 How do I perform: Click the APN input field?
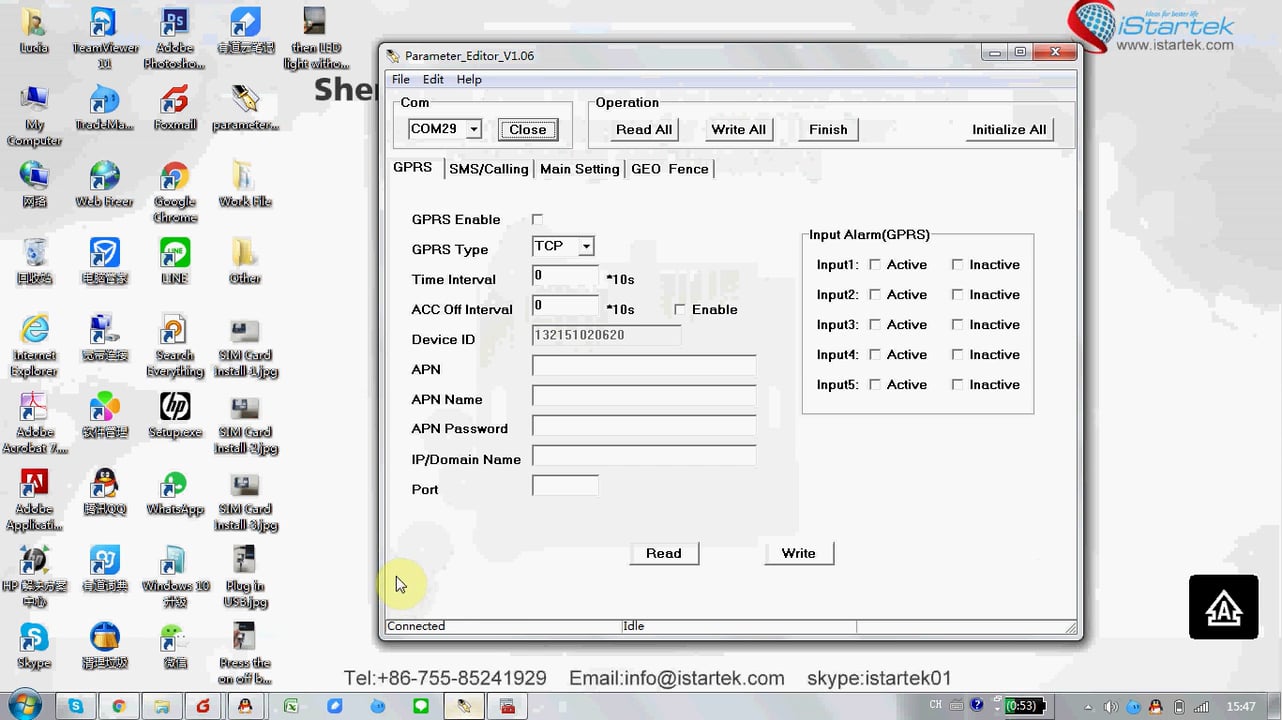[644, 366]
